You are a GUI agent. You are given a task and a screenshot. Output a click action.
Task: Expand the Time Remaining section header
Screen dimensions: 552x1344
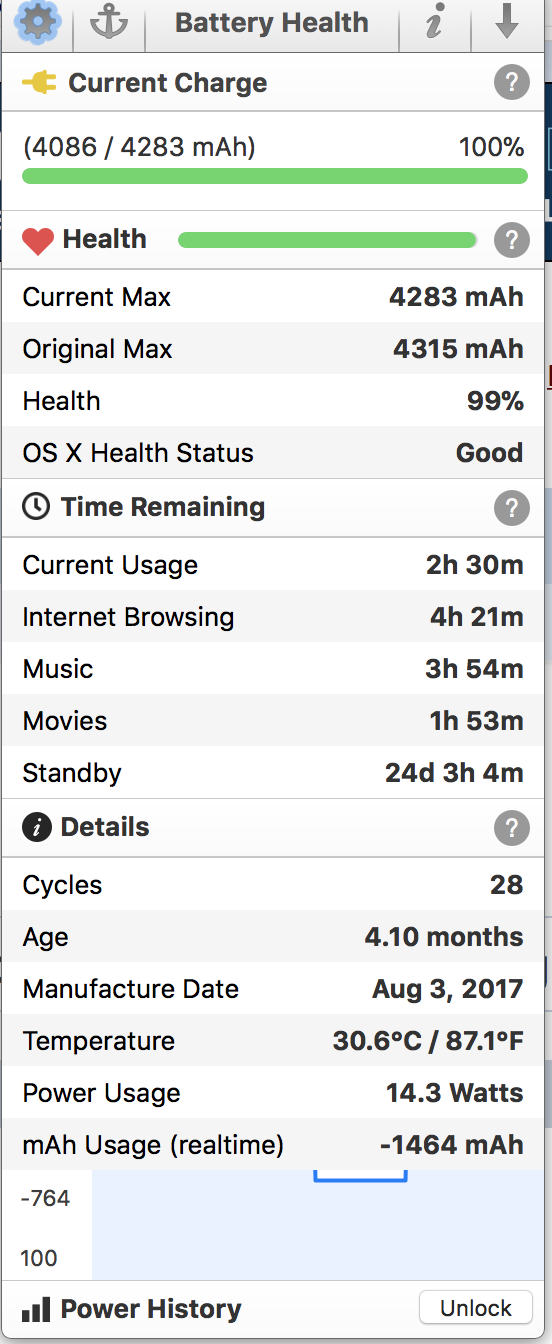point(276,508)
